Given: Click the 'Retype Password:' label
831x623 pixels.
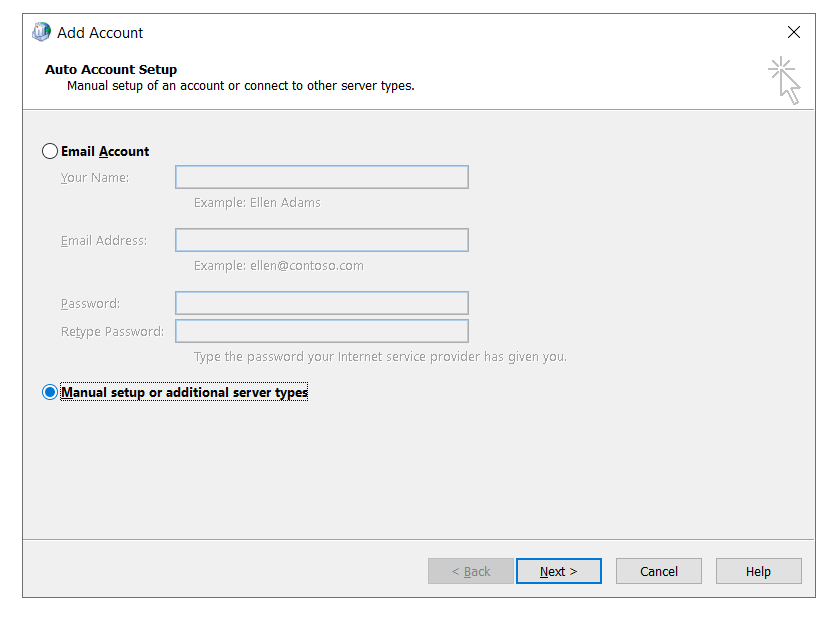Looking at the screenshot, I should point(112,332).
